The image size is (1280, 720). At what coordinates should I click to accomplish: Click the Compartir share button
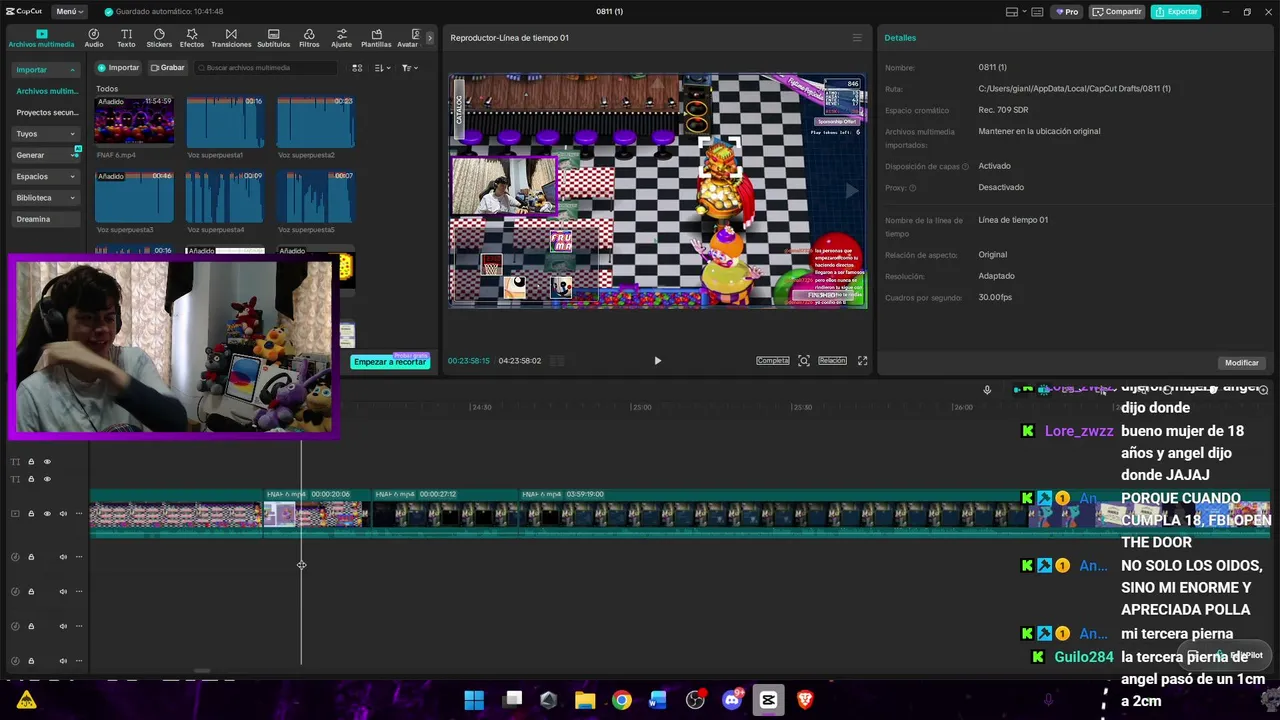pos(1117,12)
